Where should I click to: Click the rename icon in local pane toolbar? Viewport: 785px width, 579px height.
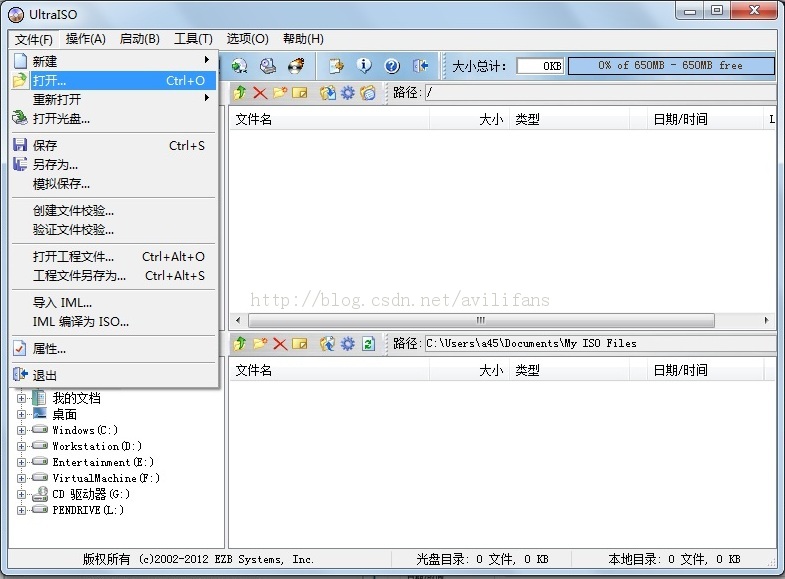tap(299, 343)
